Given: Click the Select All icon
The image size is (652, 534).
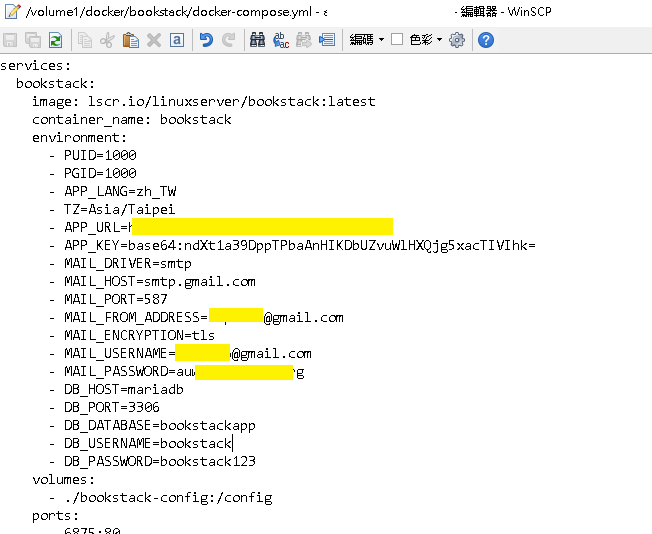Looking at the screenshot, I should [x=176, y=40].
